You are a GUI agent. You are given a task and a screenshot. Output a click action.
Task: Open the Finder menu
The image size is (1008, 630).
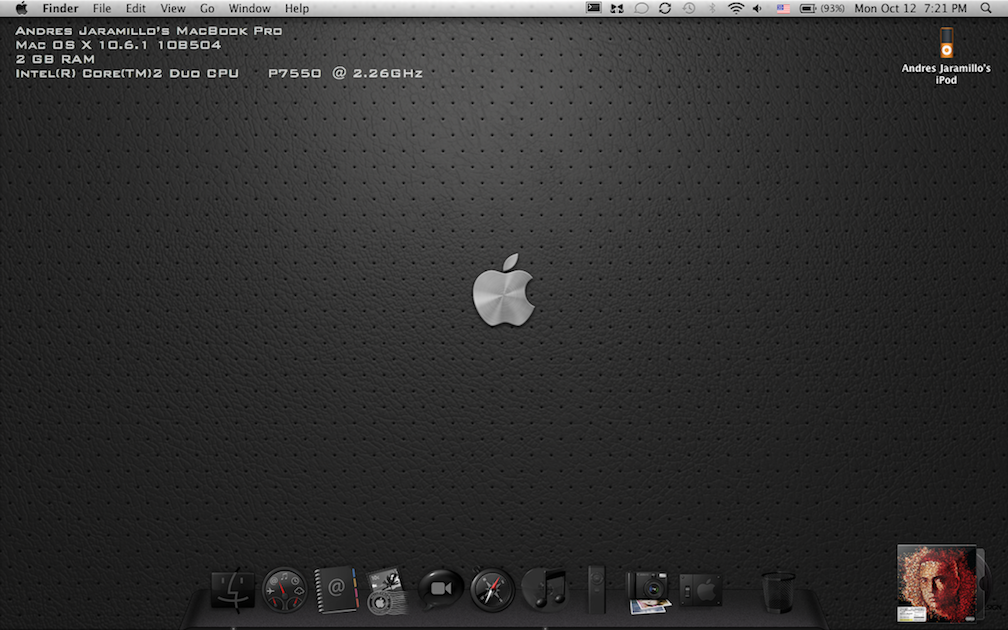tap(60, 8)
